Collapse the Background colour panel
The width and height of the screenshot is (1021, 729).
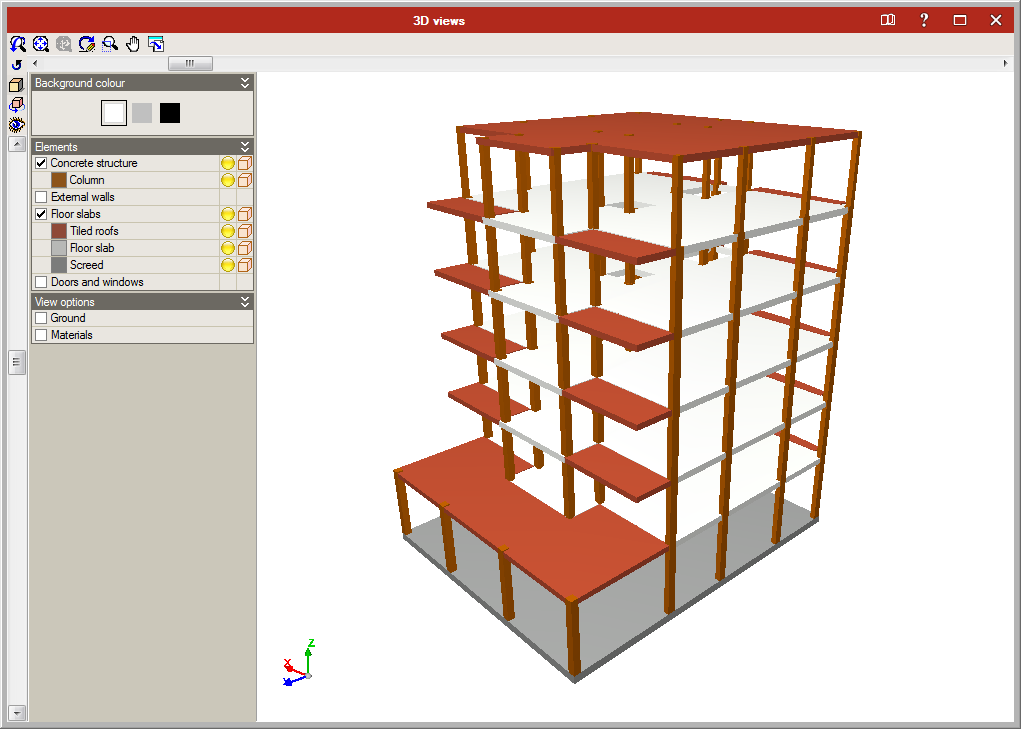point(245,83)
